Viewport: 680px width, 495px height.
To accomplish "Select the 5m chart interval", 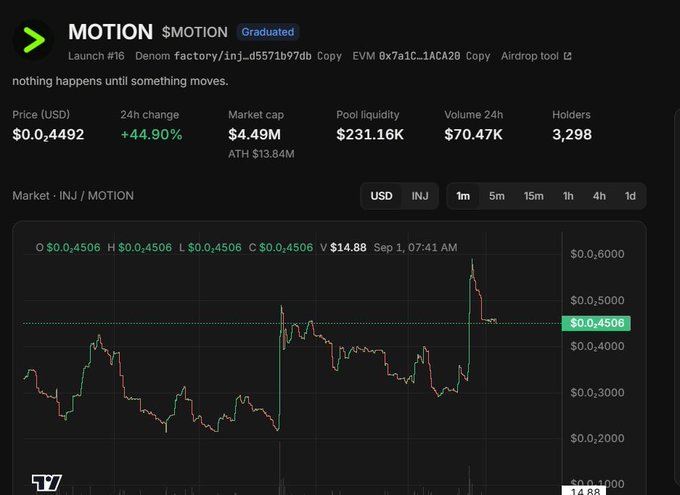I will pyautogui.click(x=497, y=196).
